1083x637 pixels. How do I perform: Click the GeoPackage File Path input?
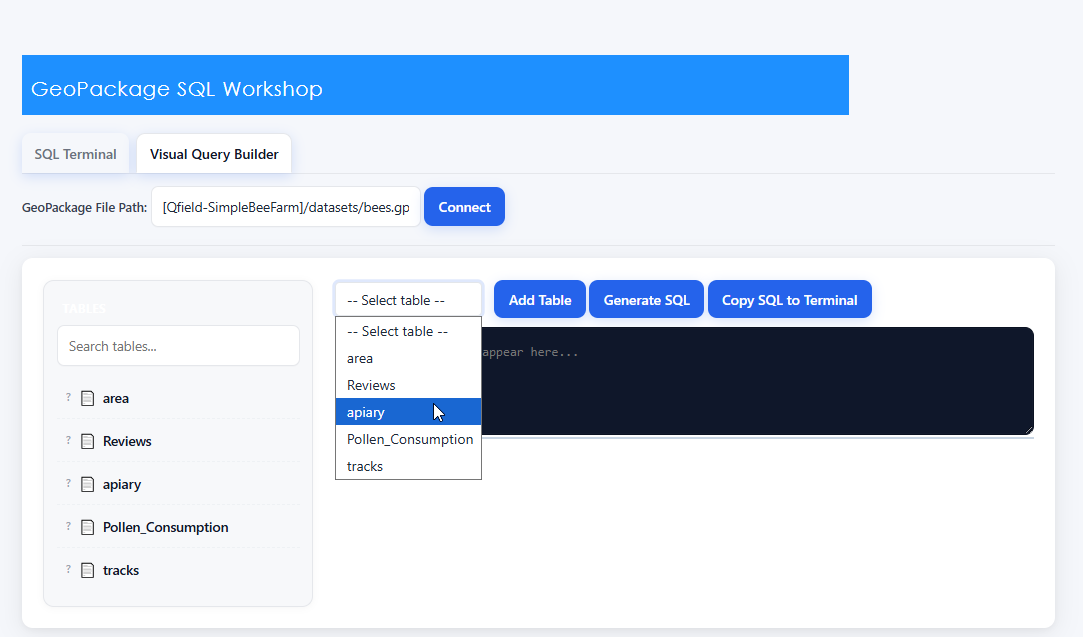pos(286,207)
